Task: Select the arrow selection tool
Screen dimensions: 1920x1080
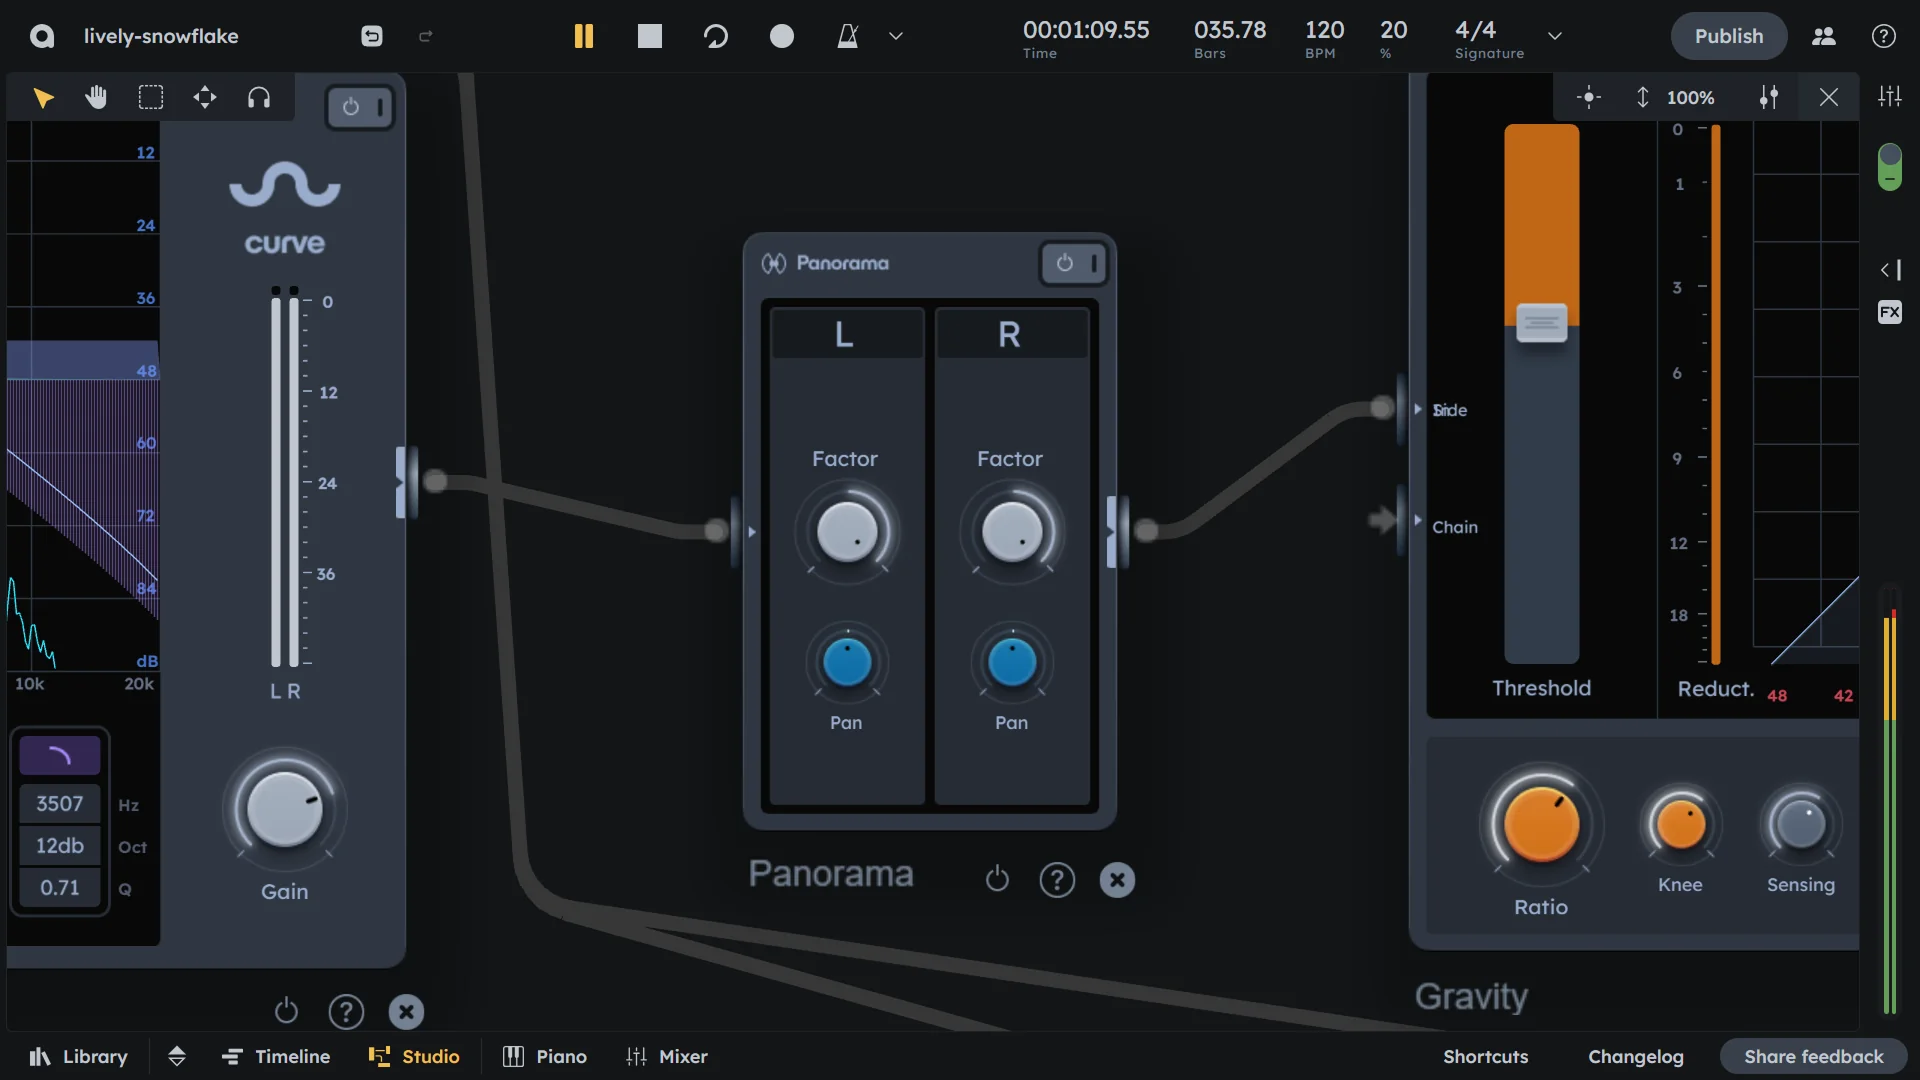Action: pos(43,97)
